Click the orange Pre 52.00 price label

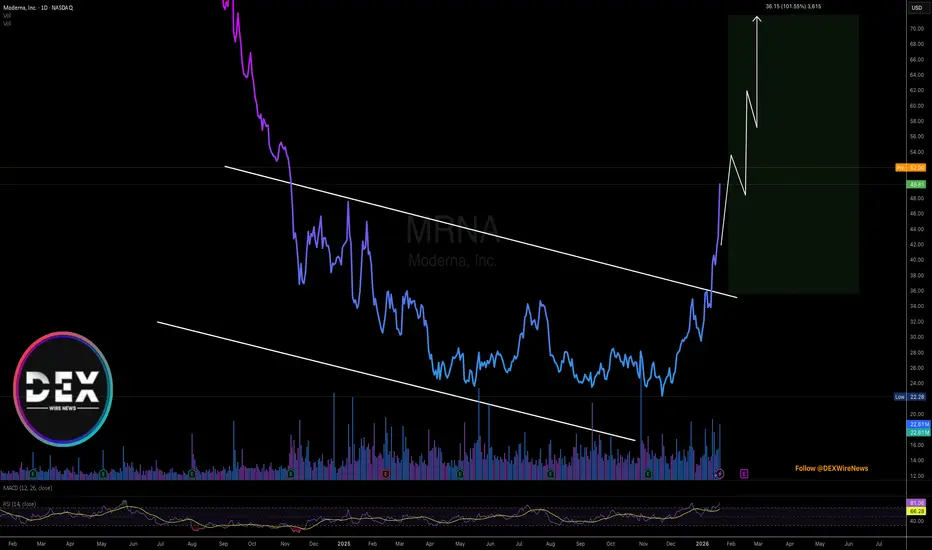(911, 168)
